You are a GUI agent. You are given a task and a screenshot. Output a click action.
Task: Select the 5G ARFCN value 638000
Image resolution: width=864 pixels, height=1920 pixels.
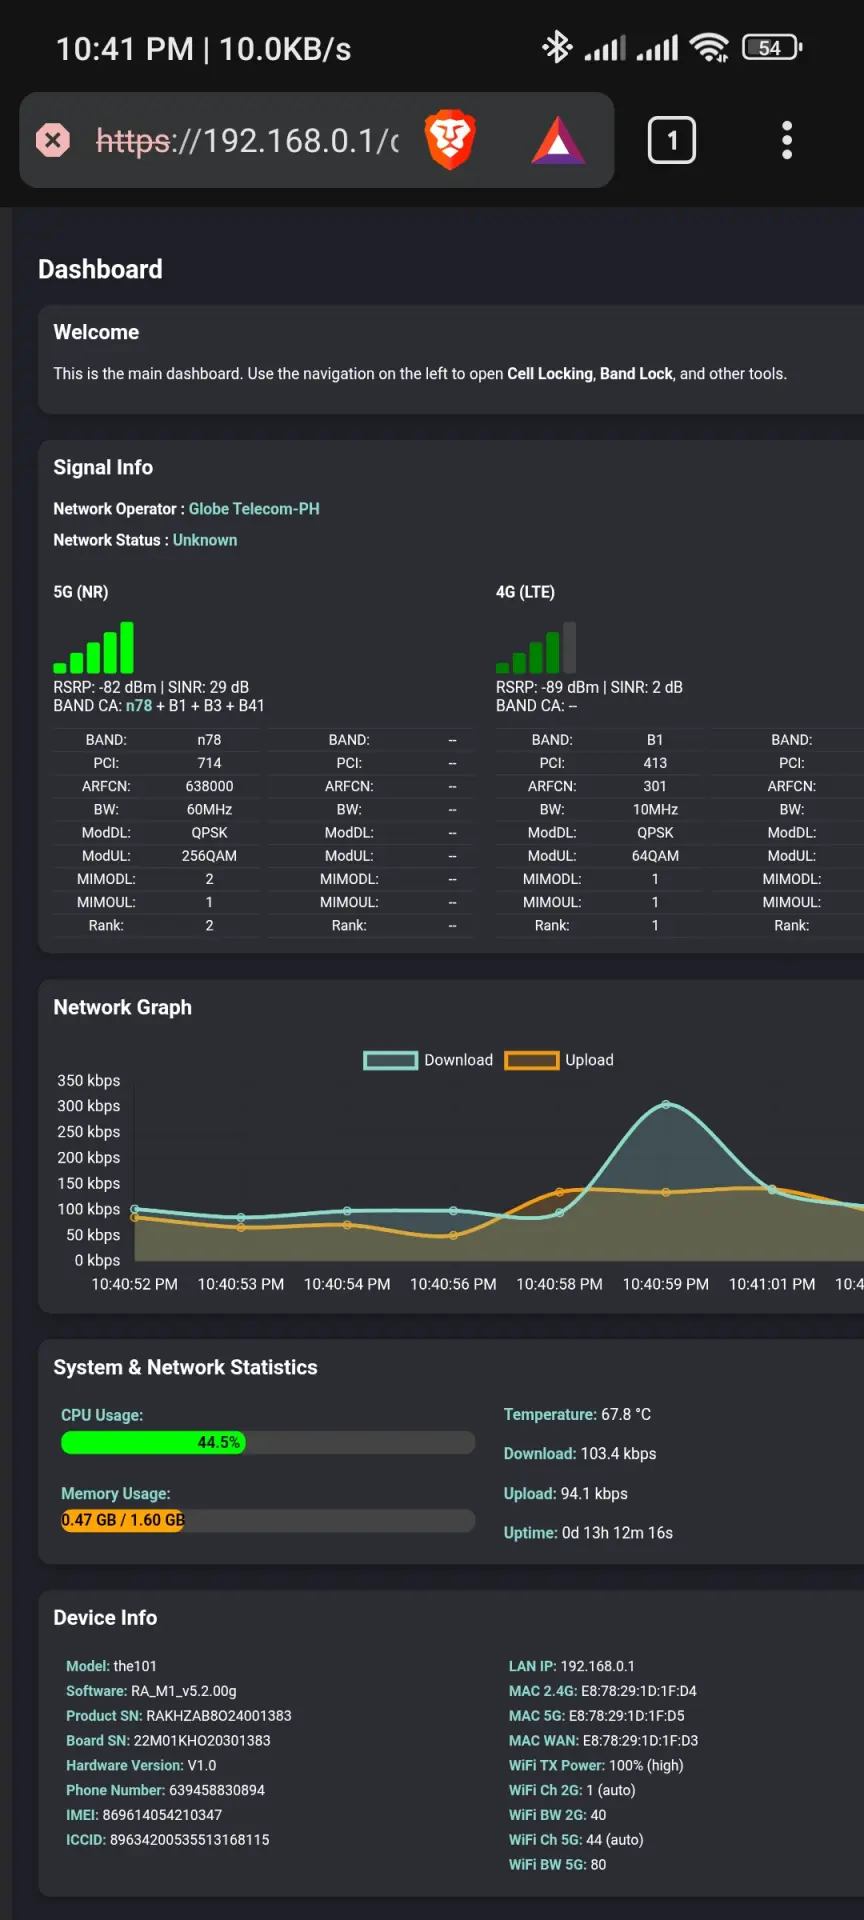pyautogui.click(x=209, y=786)
